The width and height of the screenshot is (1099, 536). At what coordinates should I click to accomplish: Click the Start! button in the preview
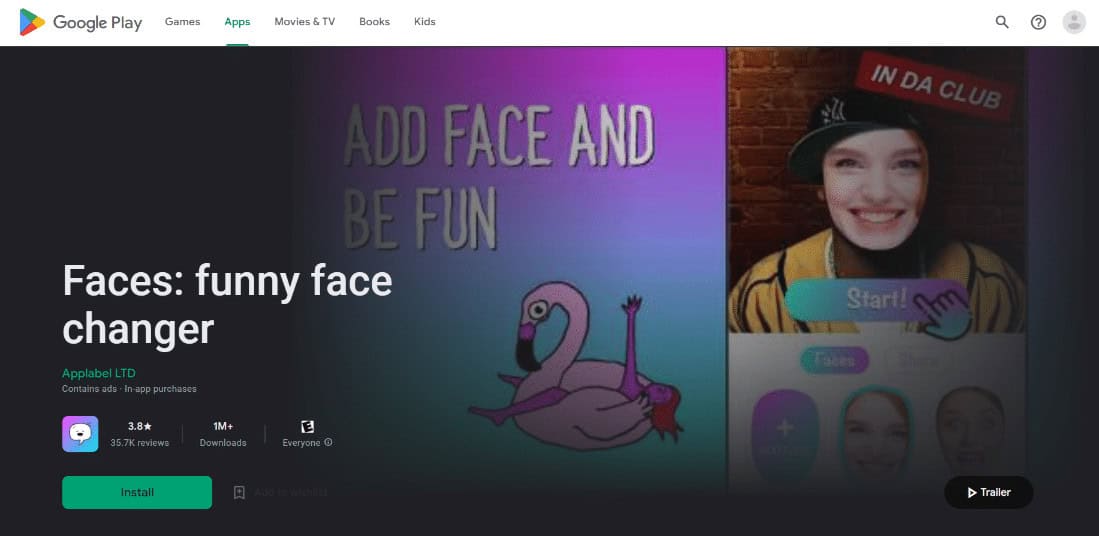[876, 302]
